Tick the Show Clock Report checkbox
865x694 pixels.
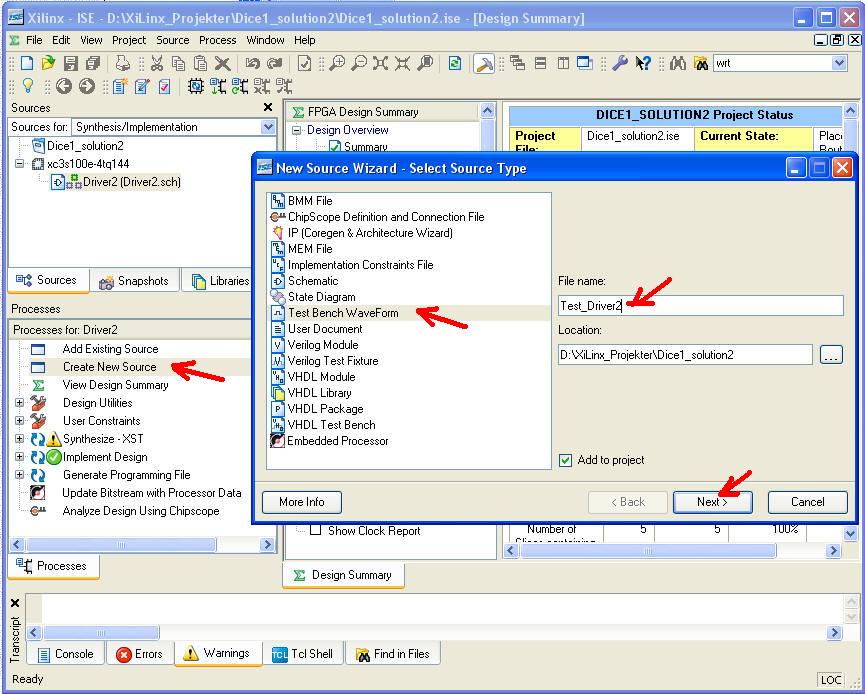316,531
